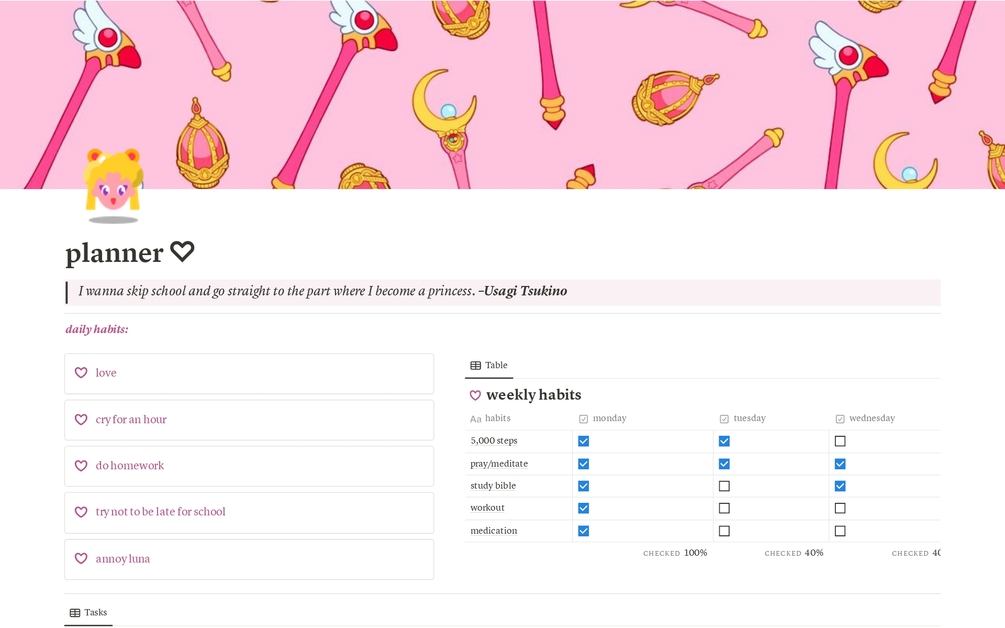Uncheck wednesday for pray/meditate
This screenshot has height=628, width=1005.
tap(840, 463)
